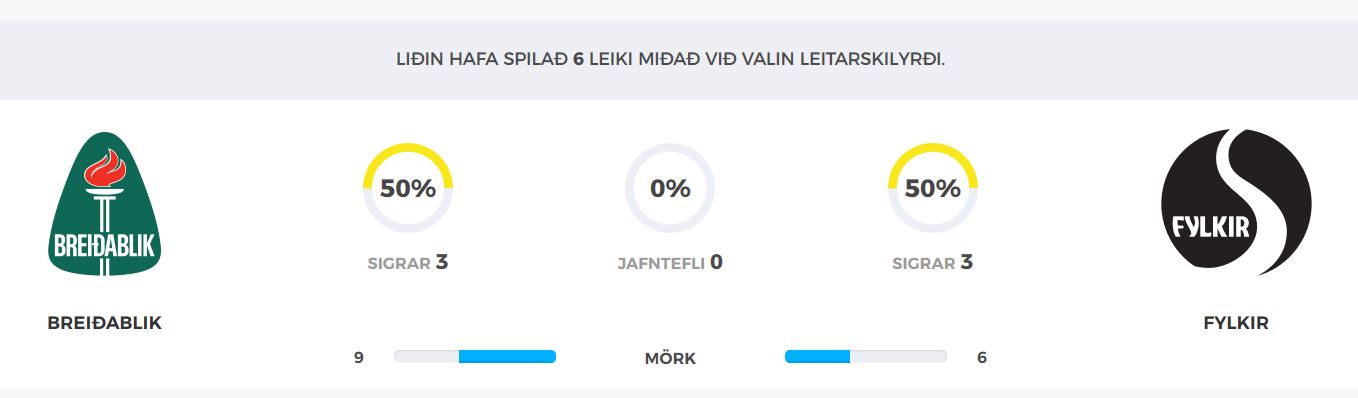Click SIGRAR 3 under Breiðablik's circle

coord(407,263)
